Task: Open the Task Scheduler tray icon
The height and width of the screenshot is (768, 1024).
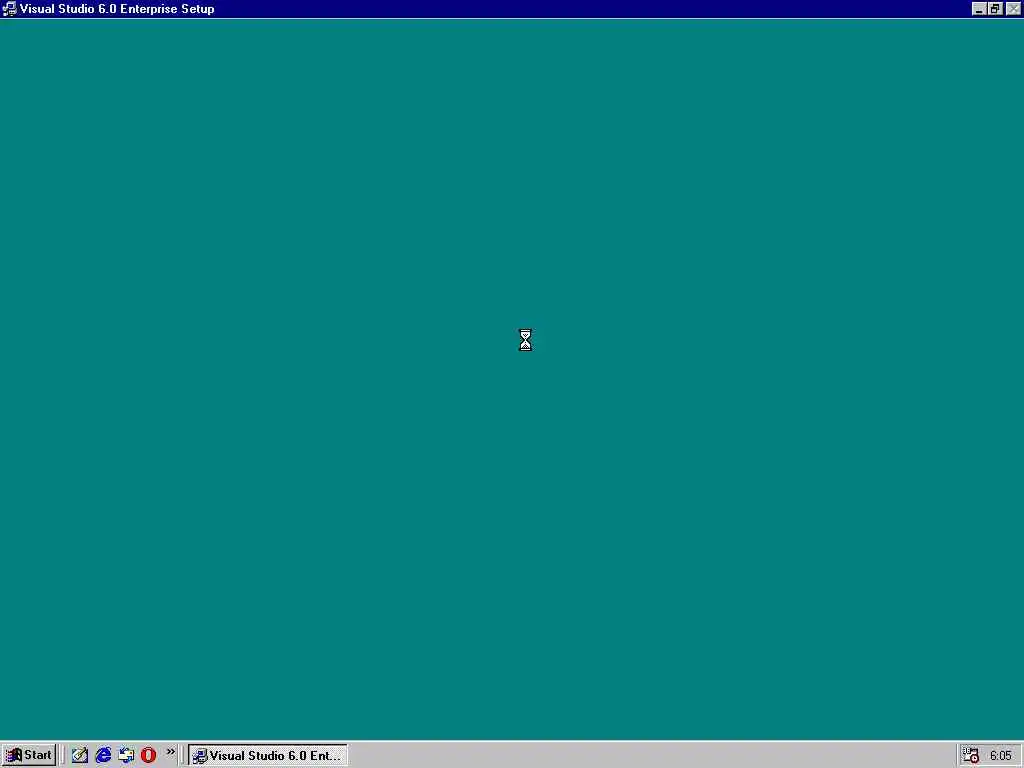Action: pos(971,755)
